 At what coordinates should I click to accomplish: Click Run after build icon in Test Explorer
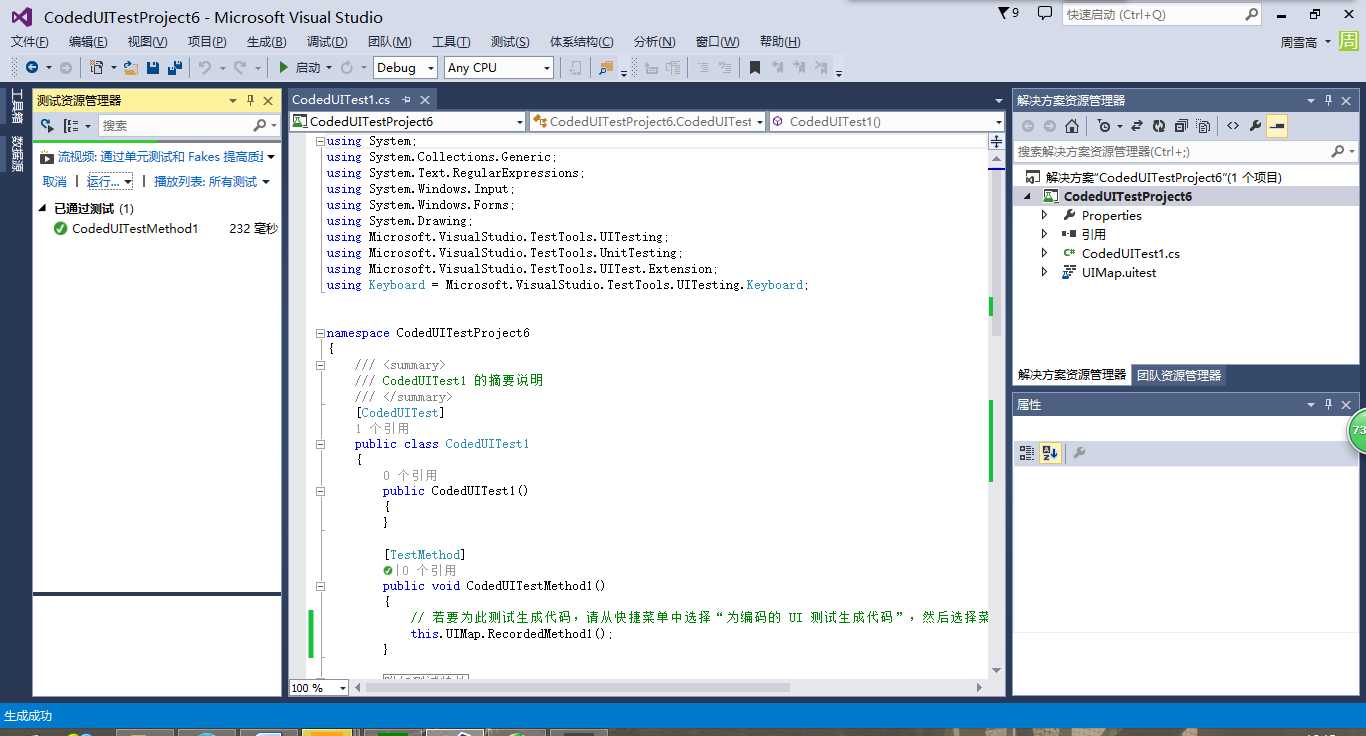click(x=47, y=125)
